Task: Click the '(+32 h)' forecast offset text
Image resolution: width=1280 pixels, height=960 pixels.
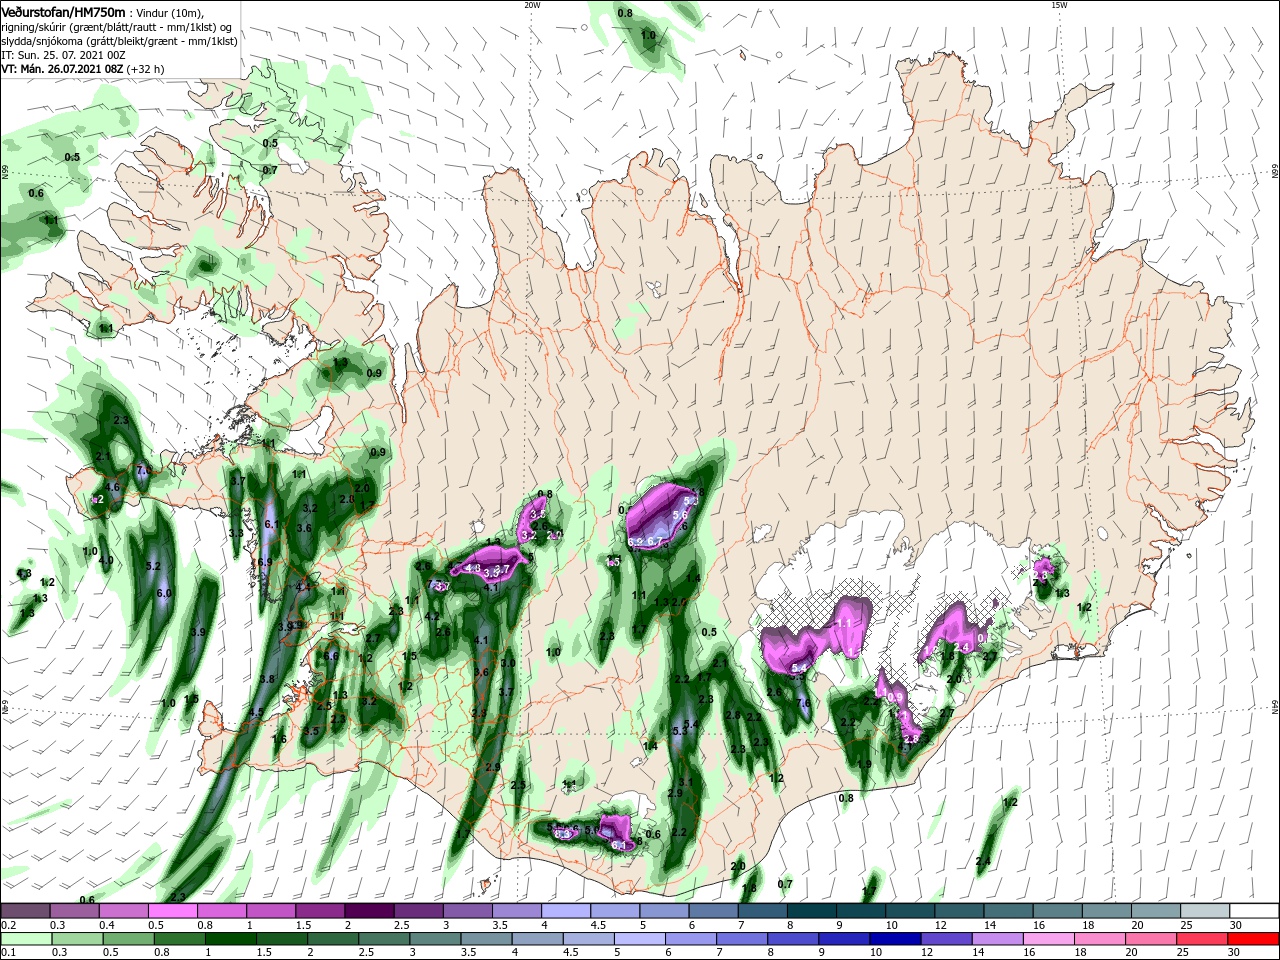Action: tap(146, 69)
